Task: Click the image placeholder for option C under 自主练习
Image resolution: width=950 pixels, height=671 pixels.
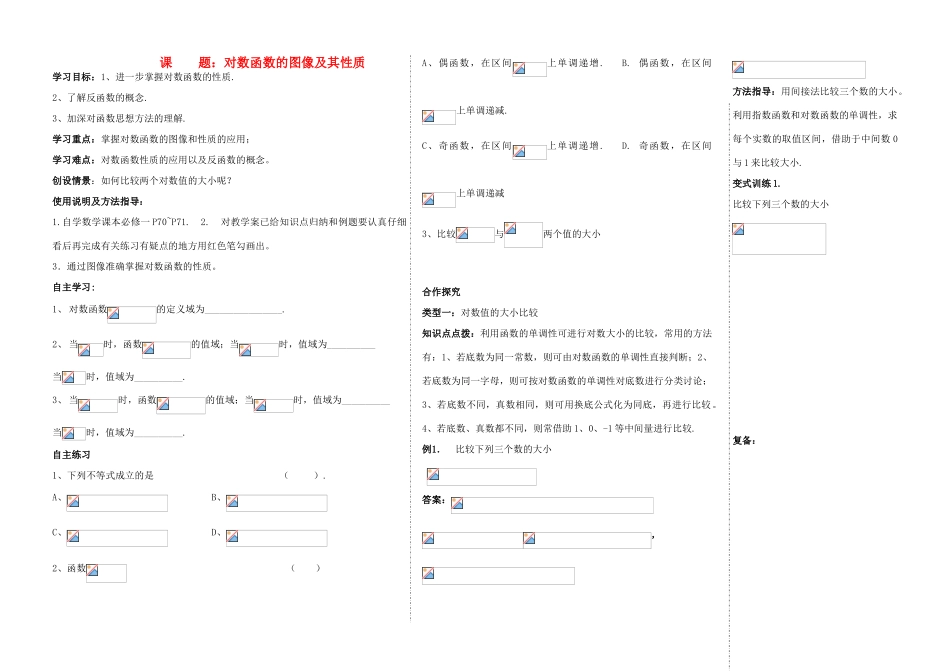Action: coord(117,538)
